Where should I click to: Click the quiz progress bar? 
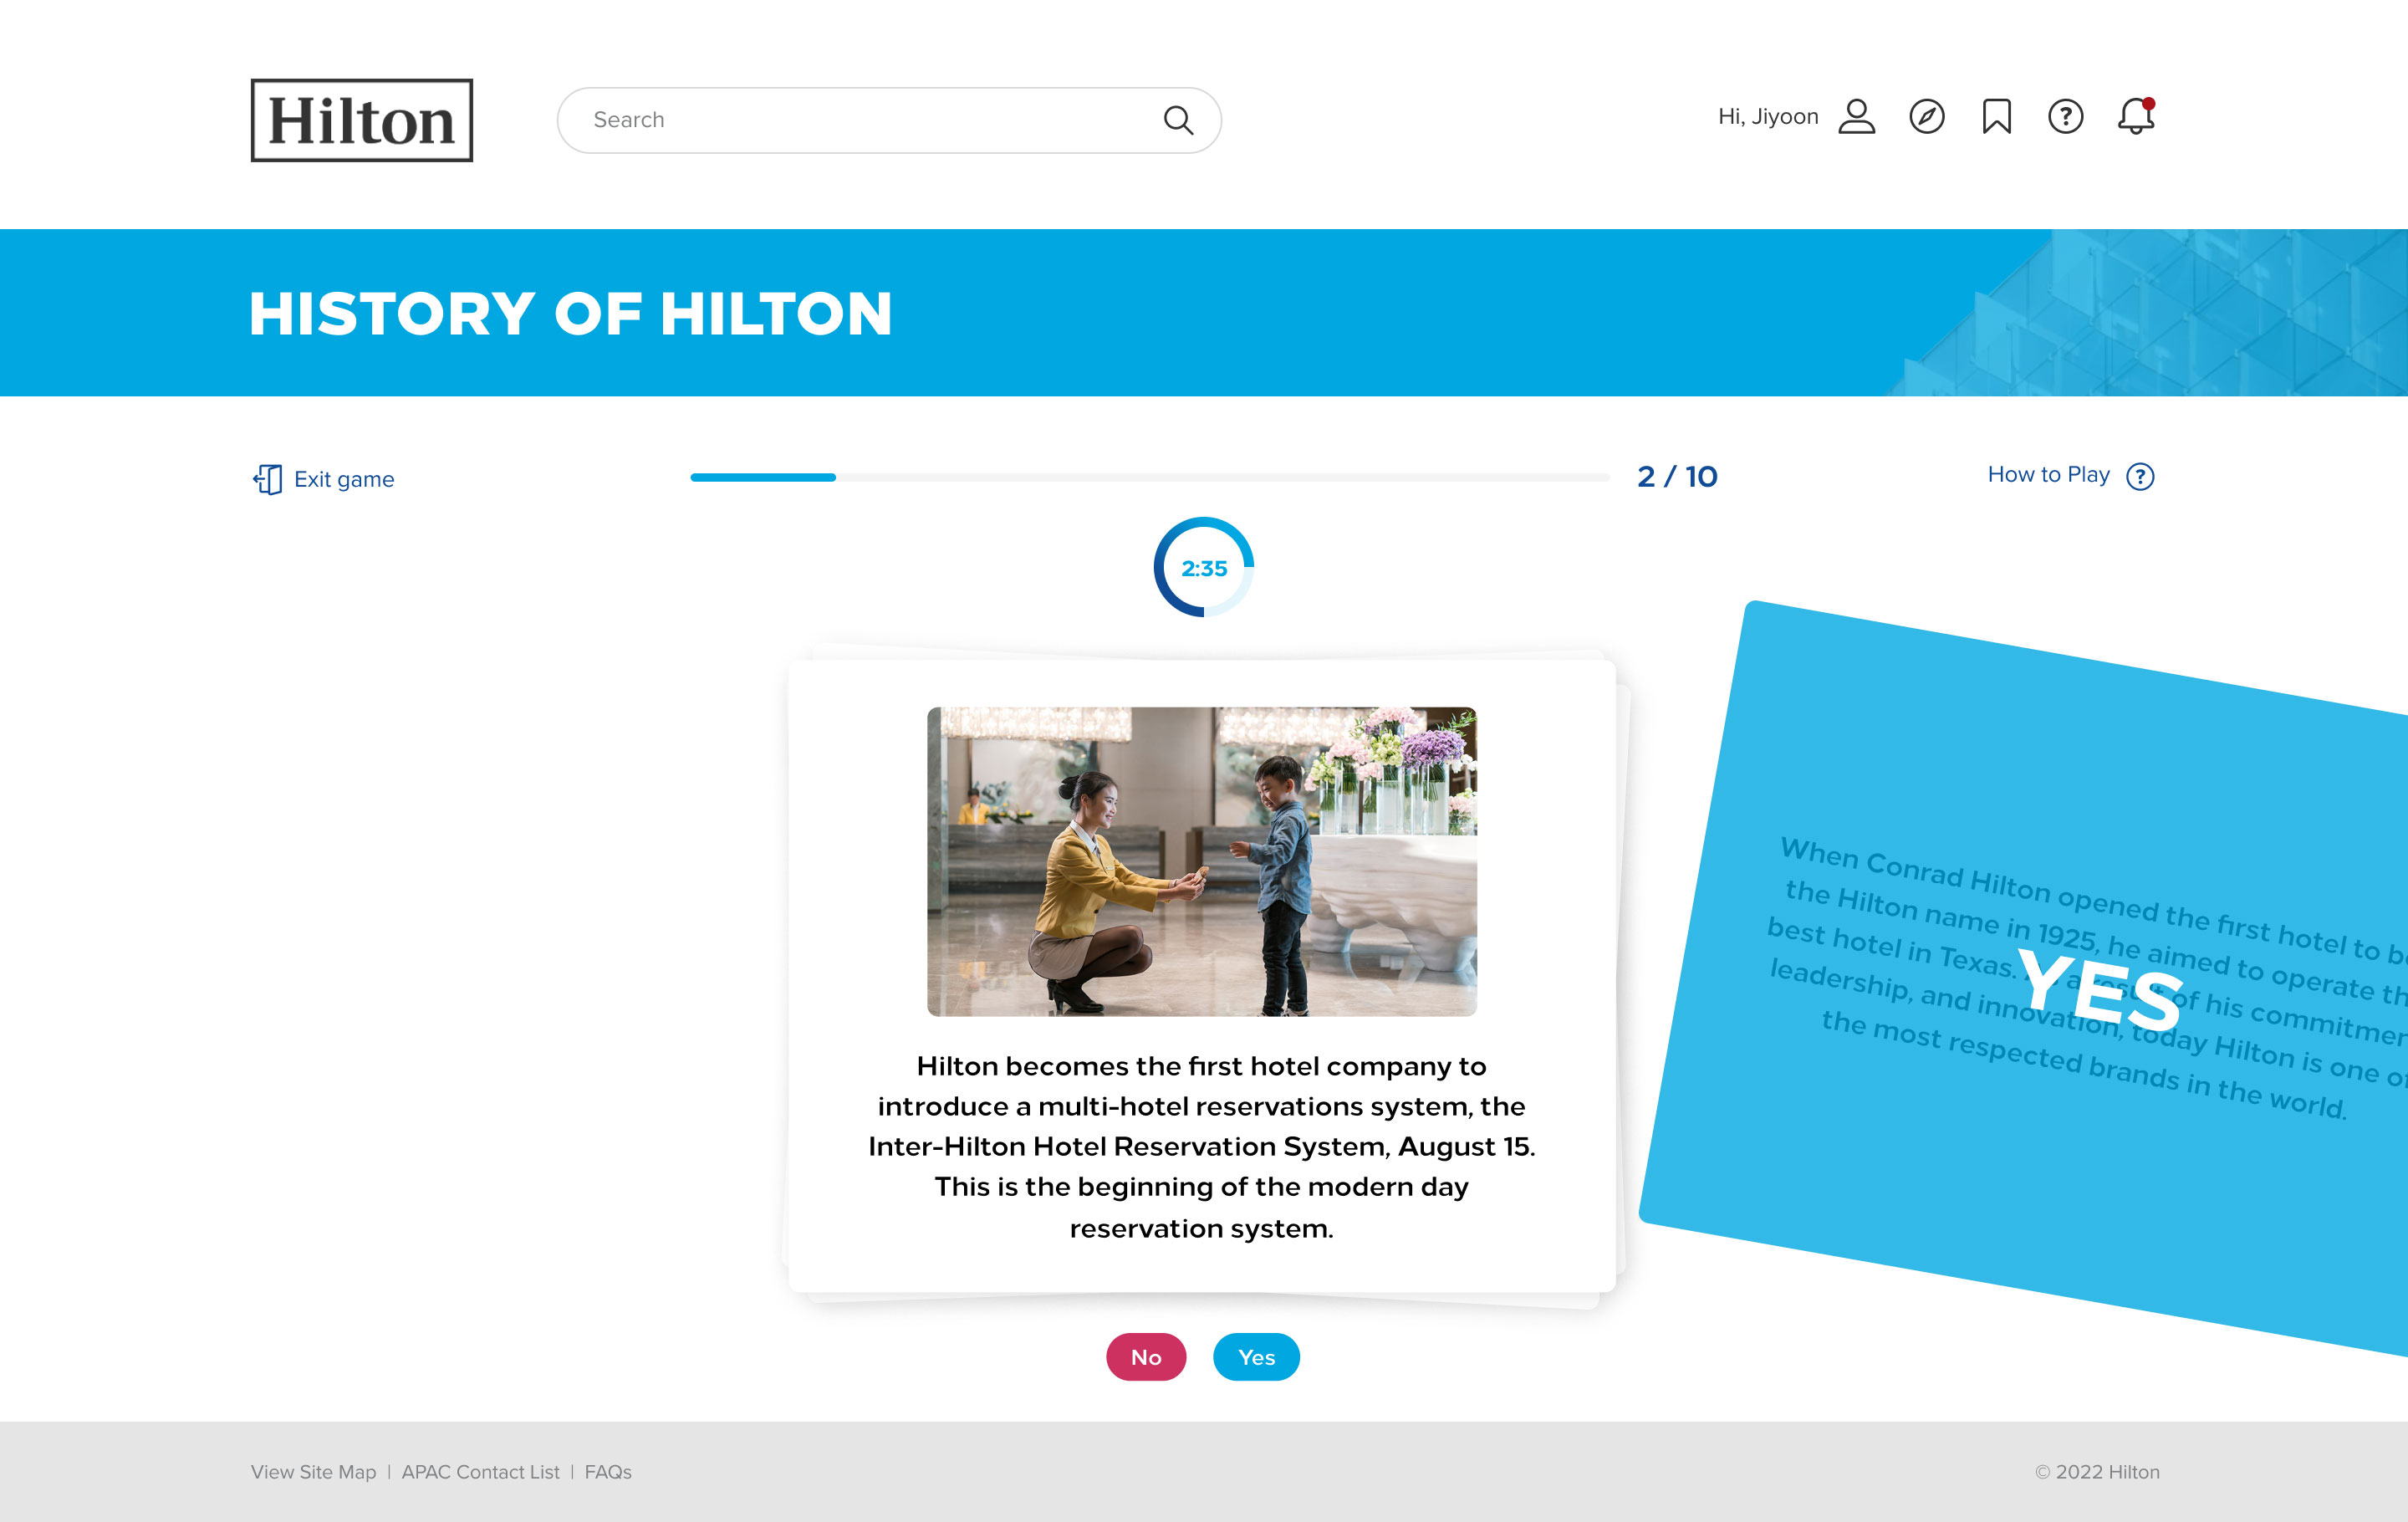tap(1149, 477)
